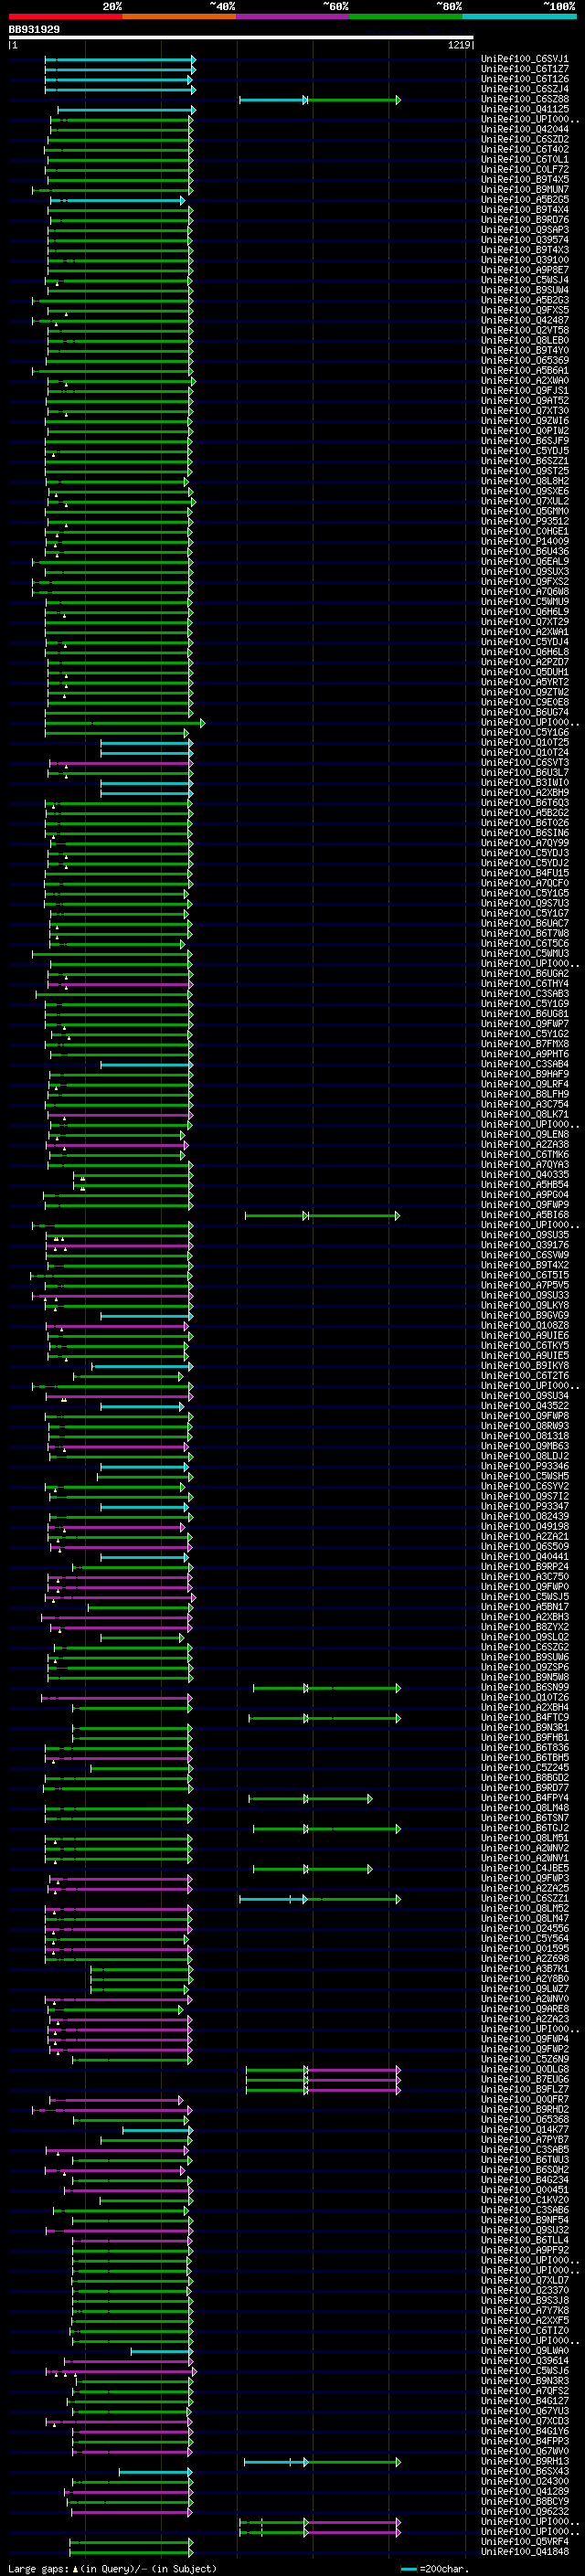Screen dimensions: 585x2576
Task: Click the Large gaps legend text
Action: pyautogui.click(x=39, y=2568)
